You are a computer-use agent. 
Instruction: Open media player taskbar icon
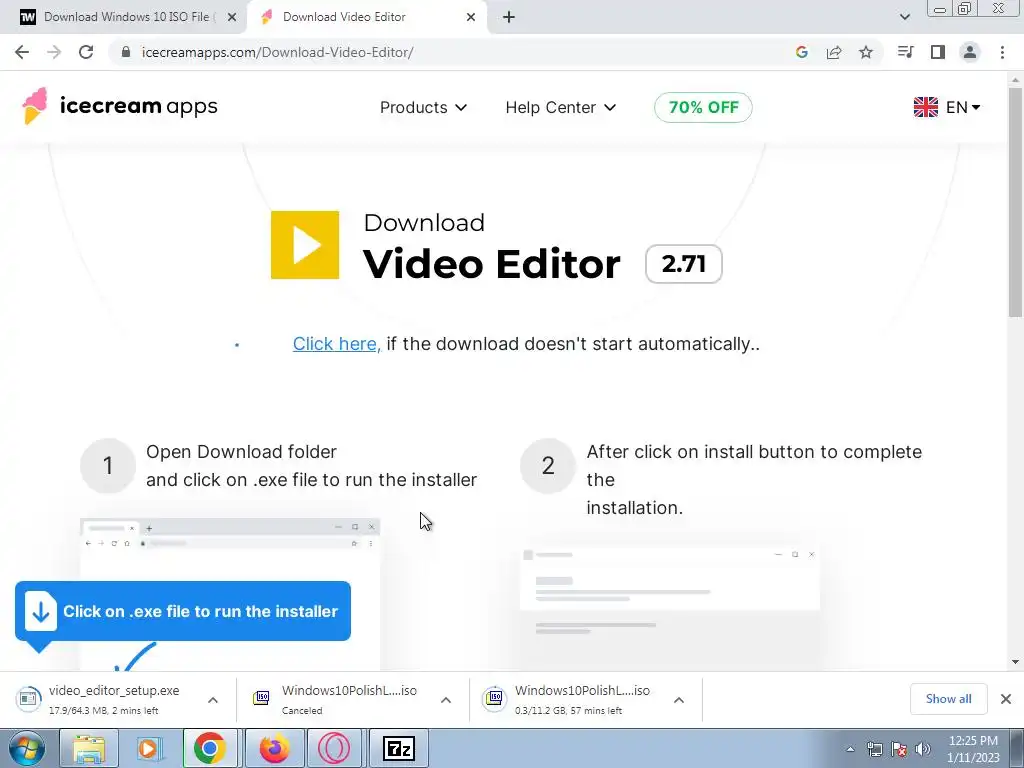point(149,748)
